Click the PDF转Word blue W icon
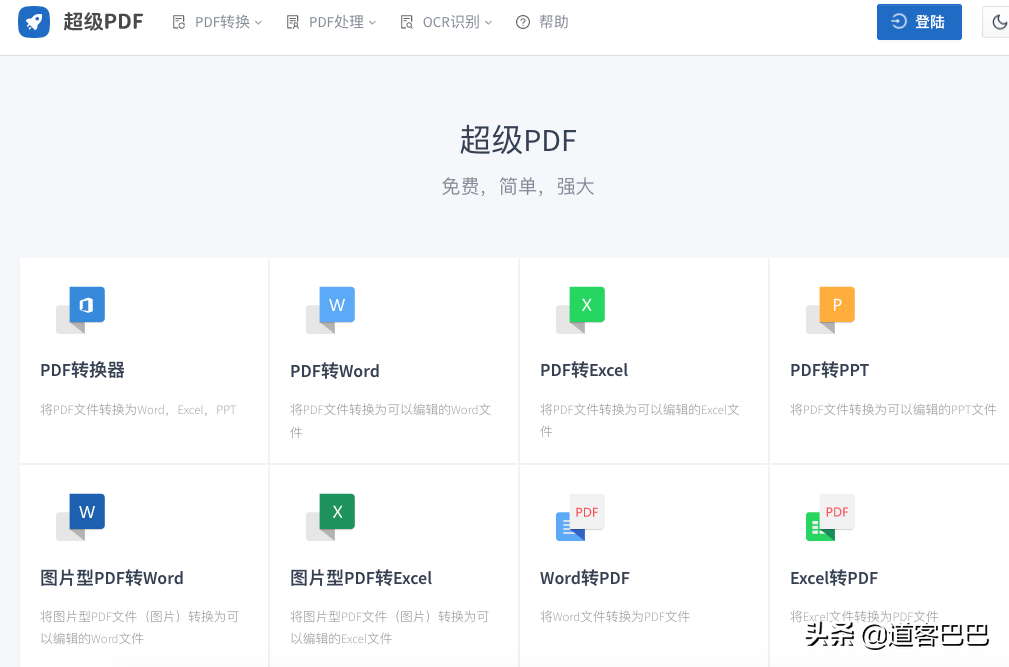 331,310
